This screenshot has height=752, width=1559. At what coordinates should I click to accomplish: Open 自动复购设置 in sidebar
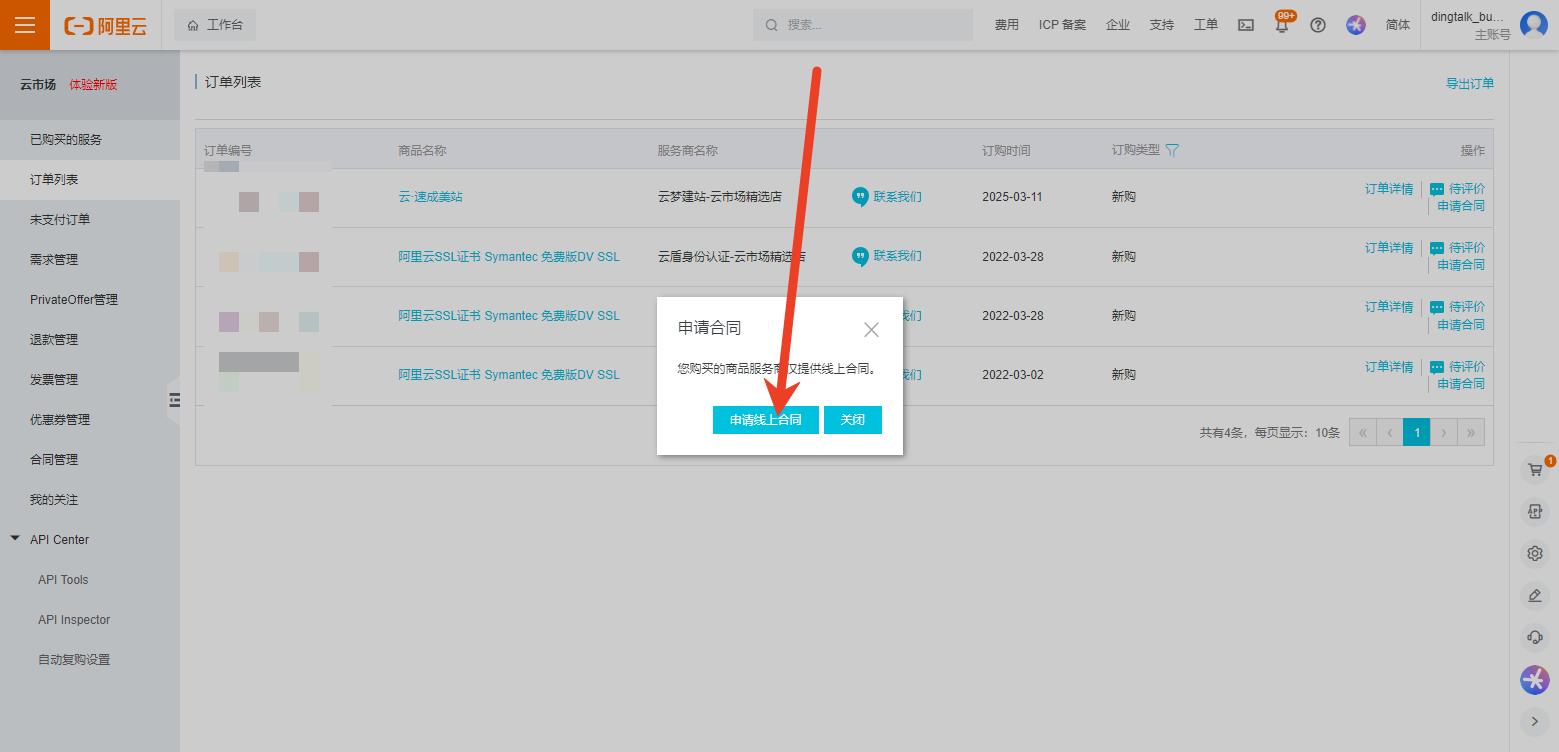click(74, 660)
